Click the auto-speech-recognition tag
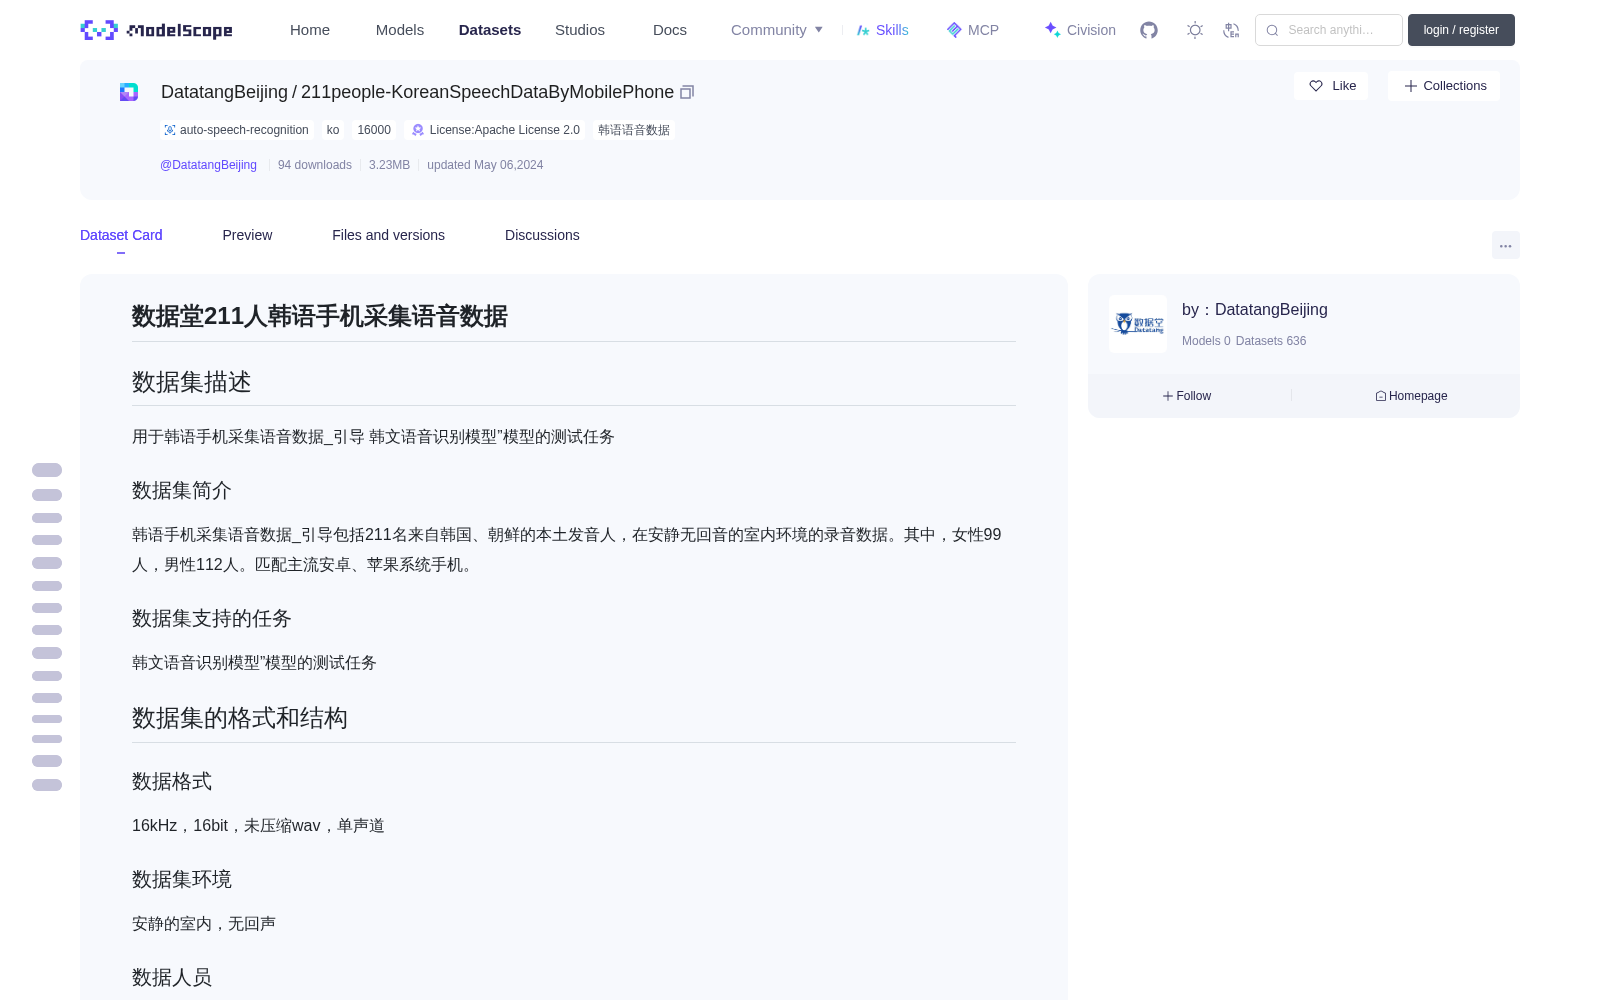 click(236, 130)
